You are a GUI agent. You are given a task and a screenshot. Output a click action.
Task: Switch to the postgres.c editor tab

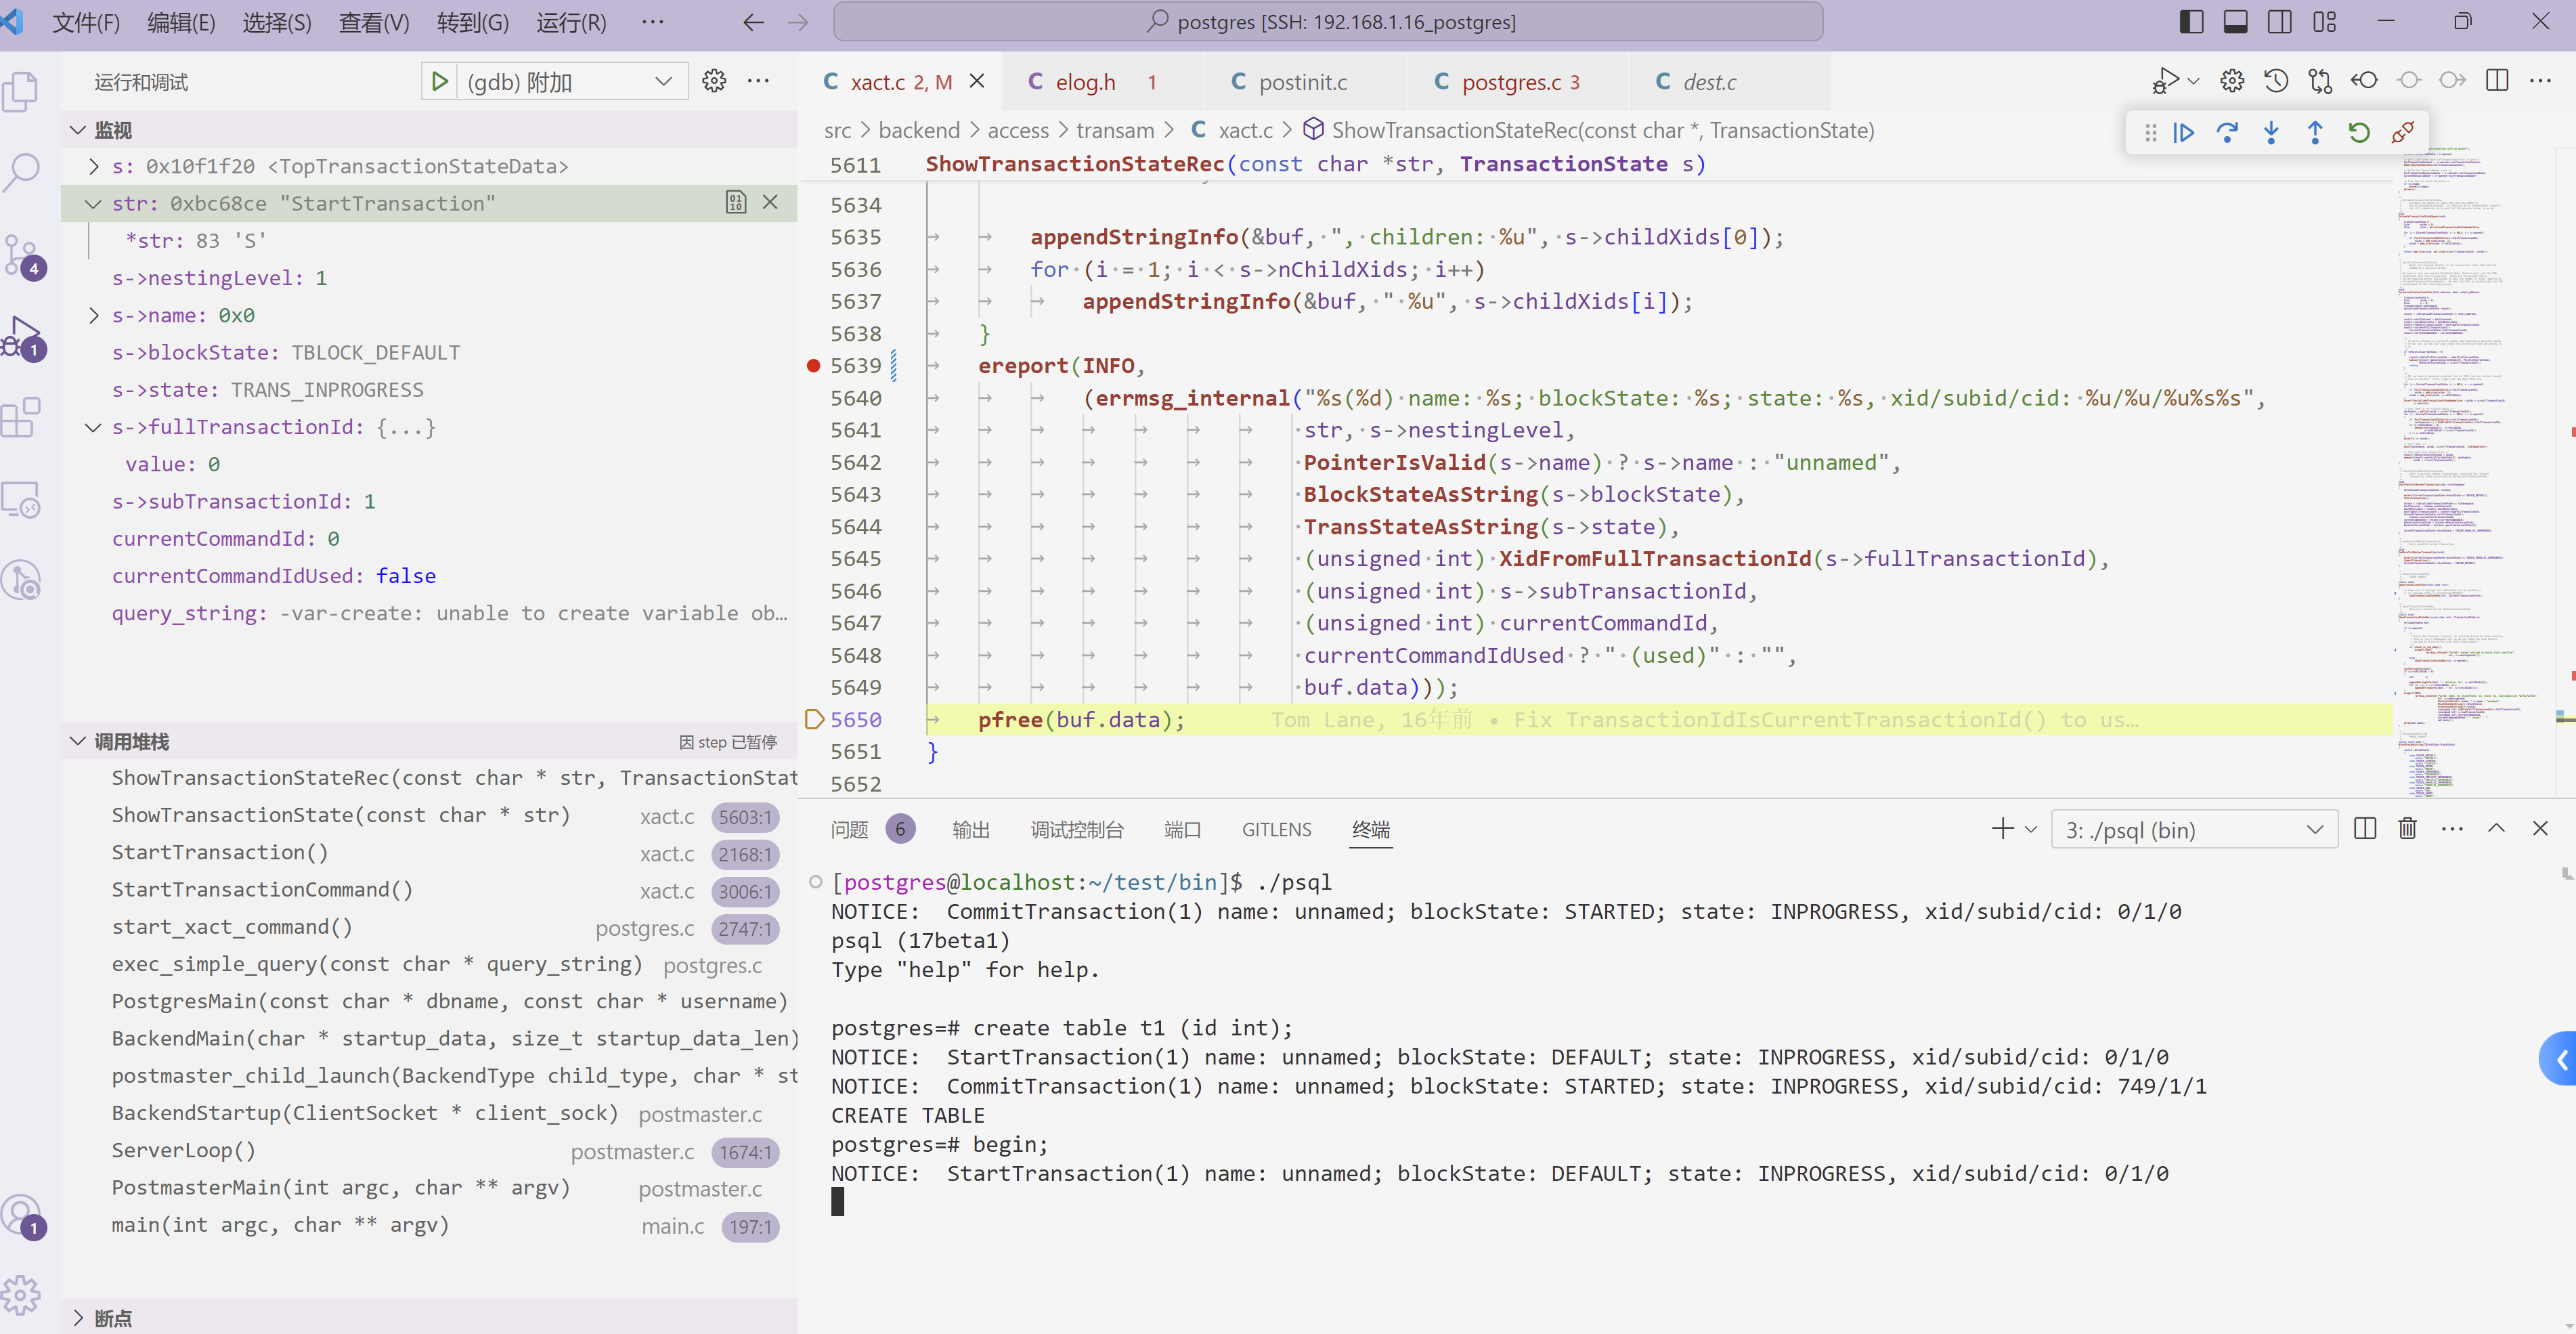tap(1517, 82)
